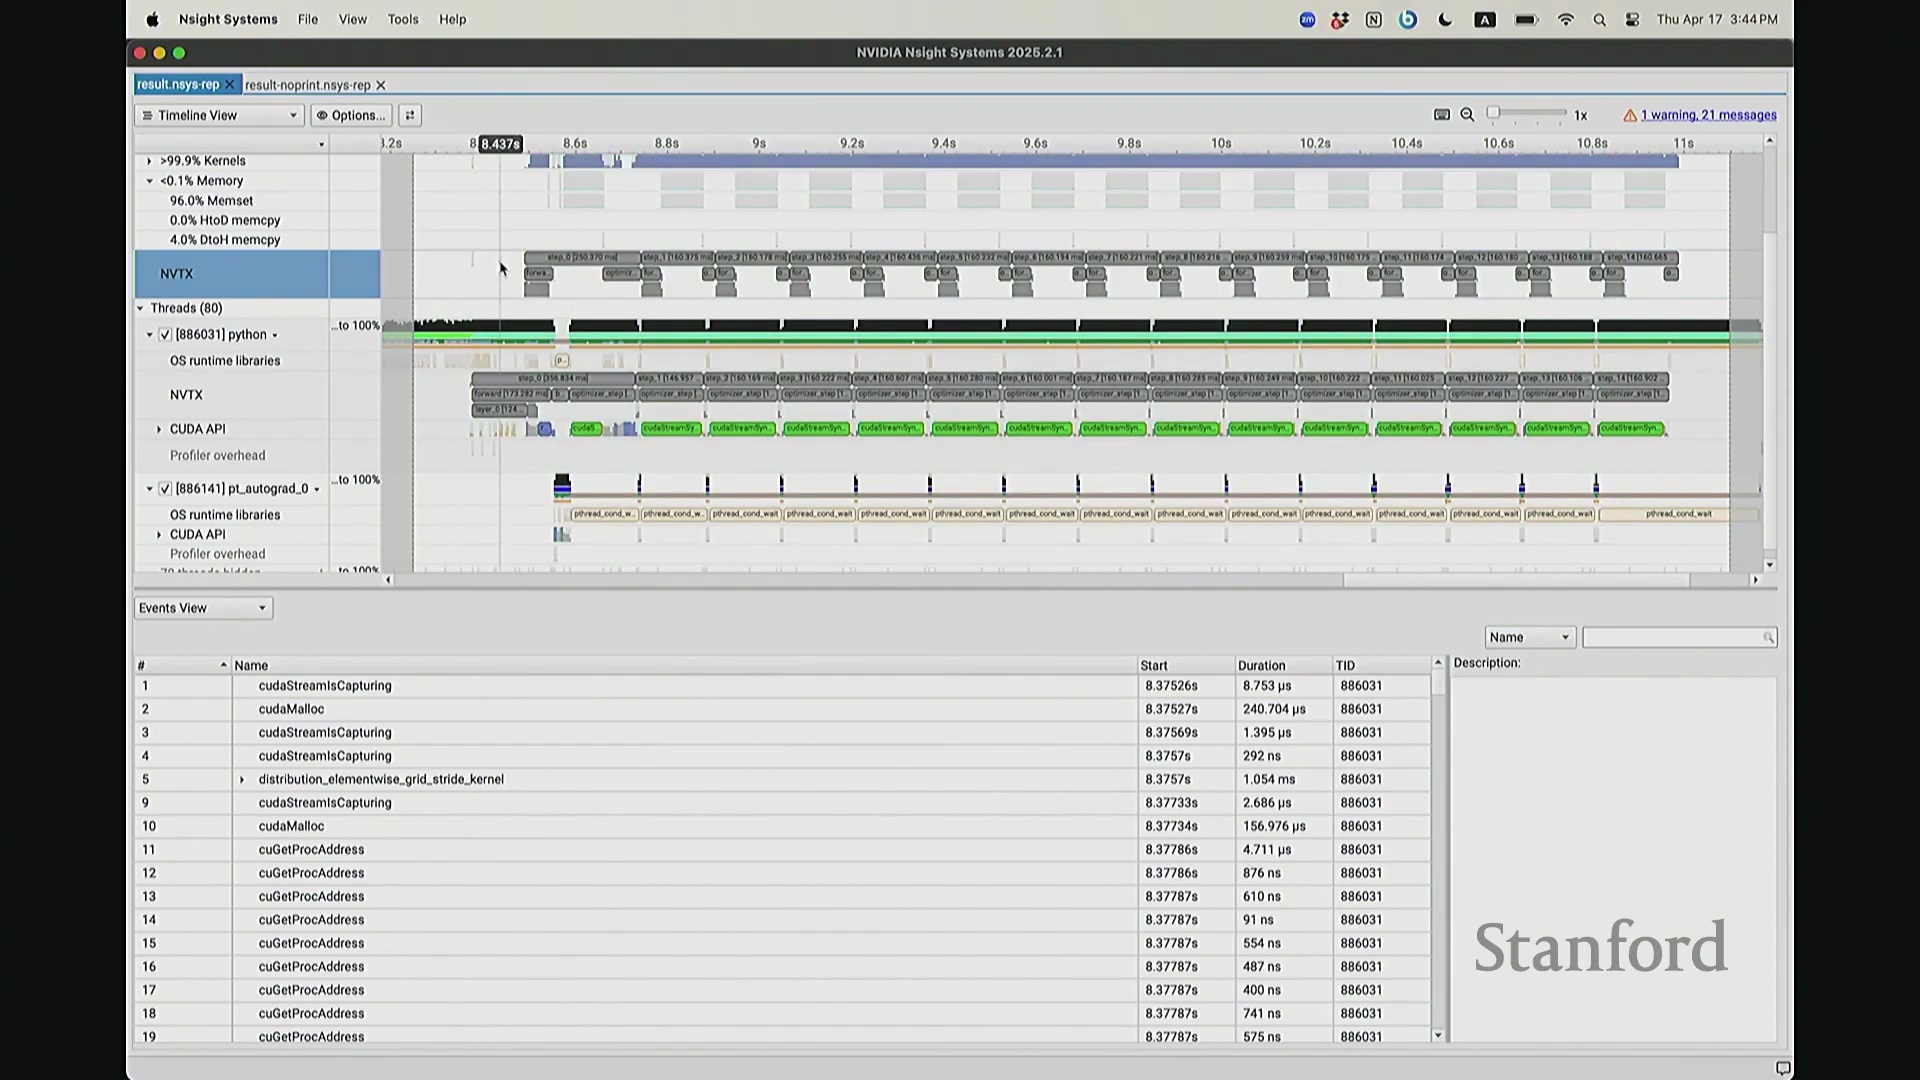Click the macOS Control Center icon
This screenshot has width=1920, height=1080.
[1632, 20]
